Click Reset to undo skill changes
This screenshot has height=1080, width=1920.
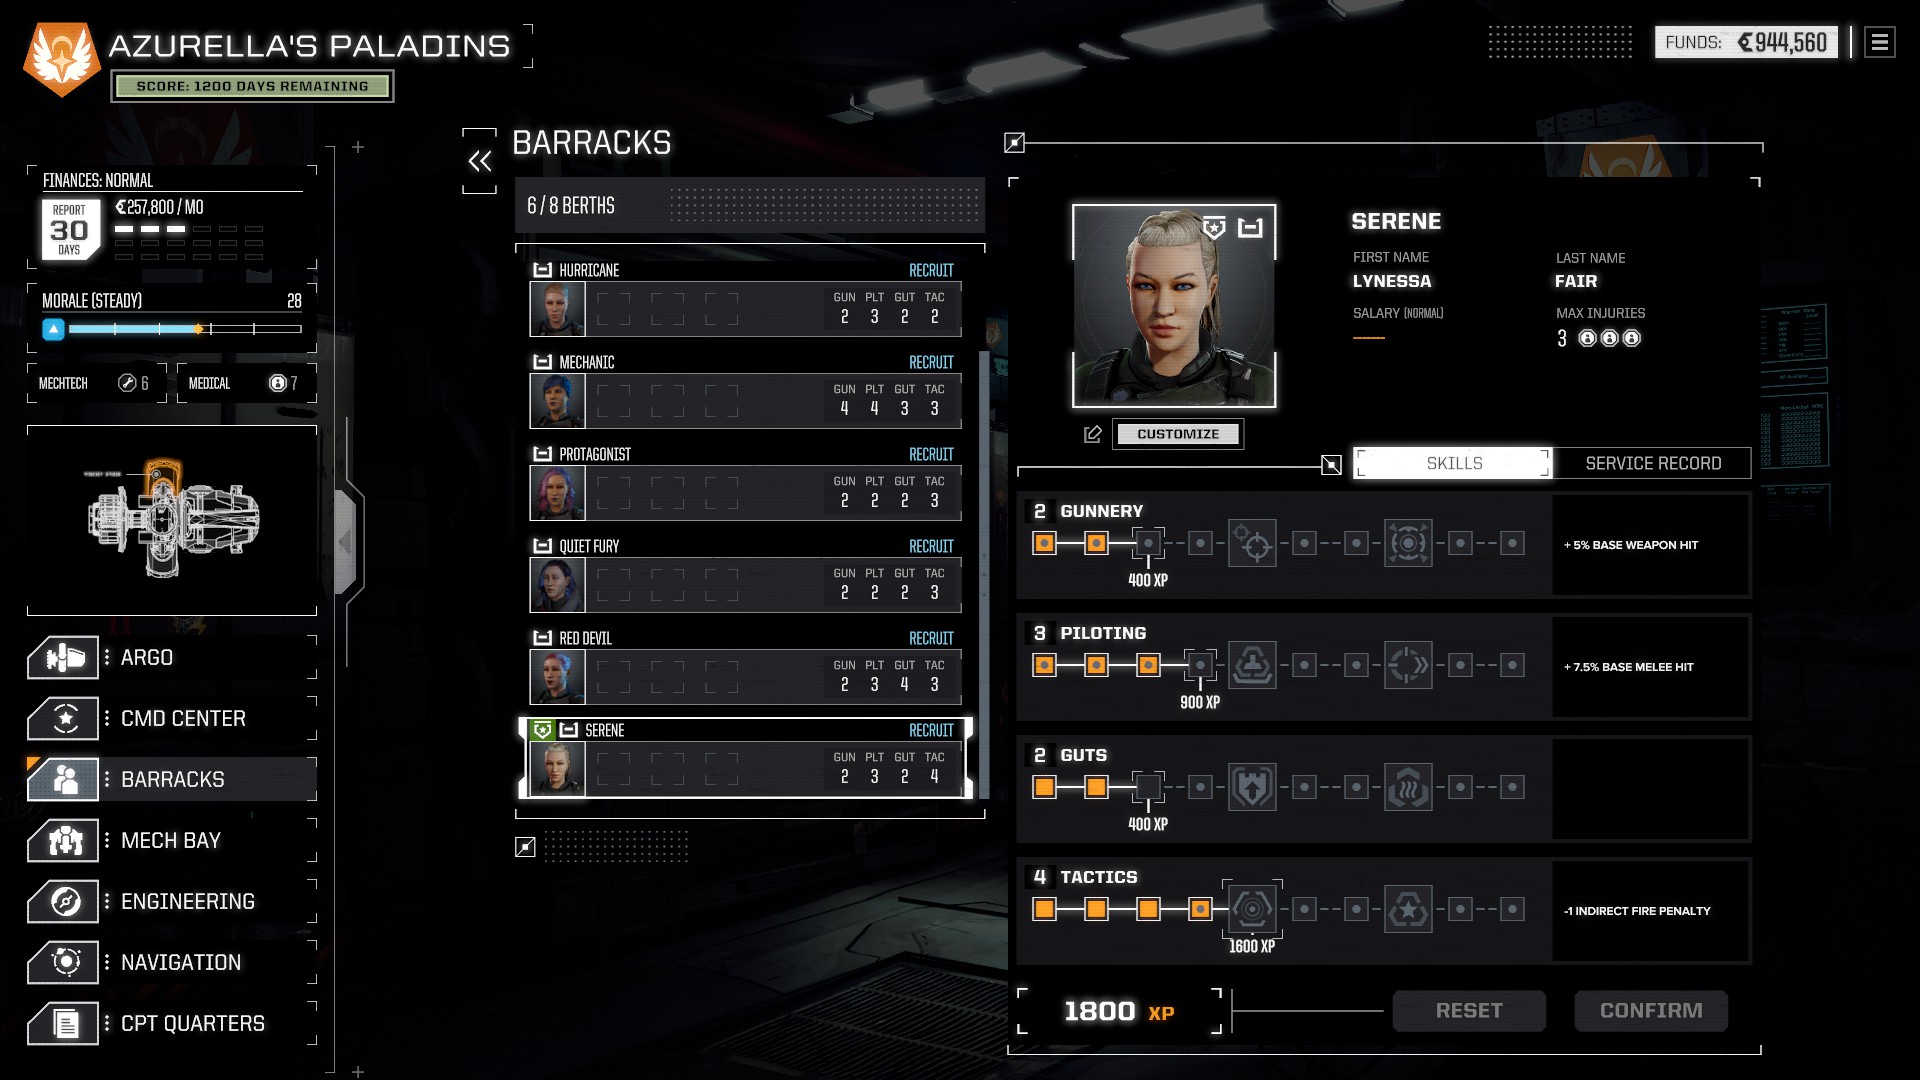coord(1468,1010)
